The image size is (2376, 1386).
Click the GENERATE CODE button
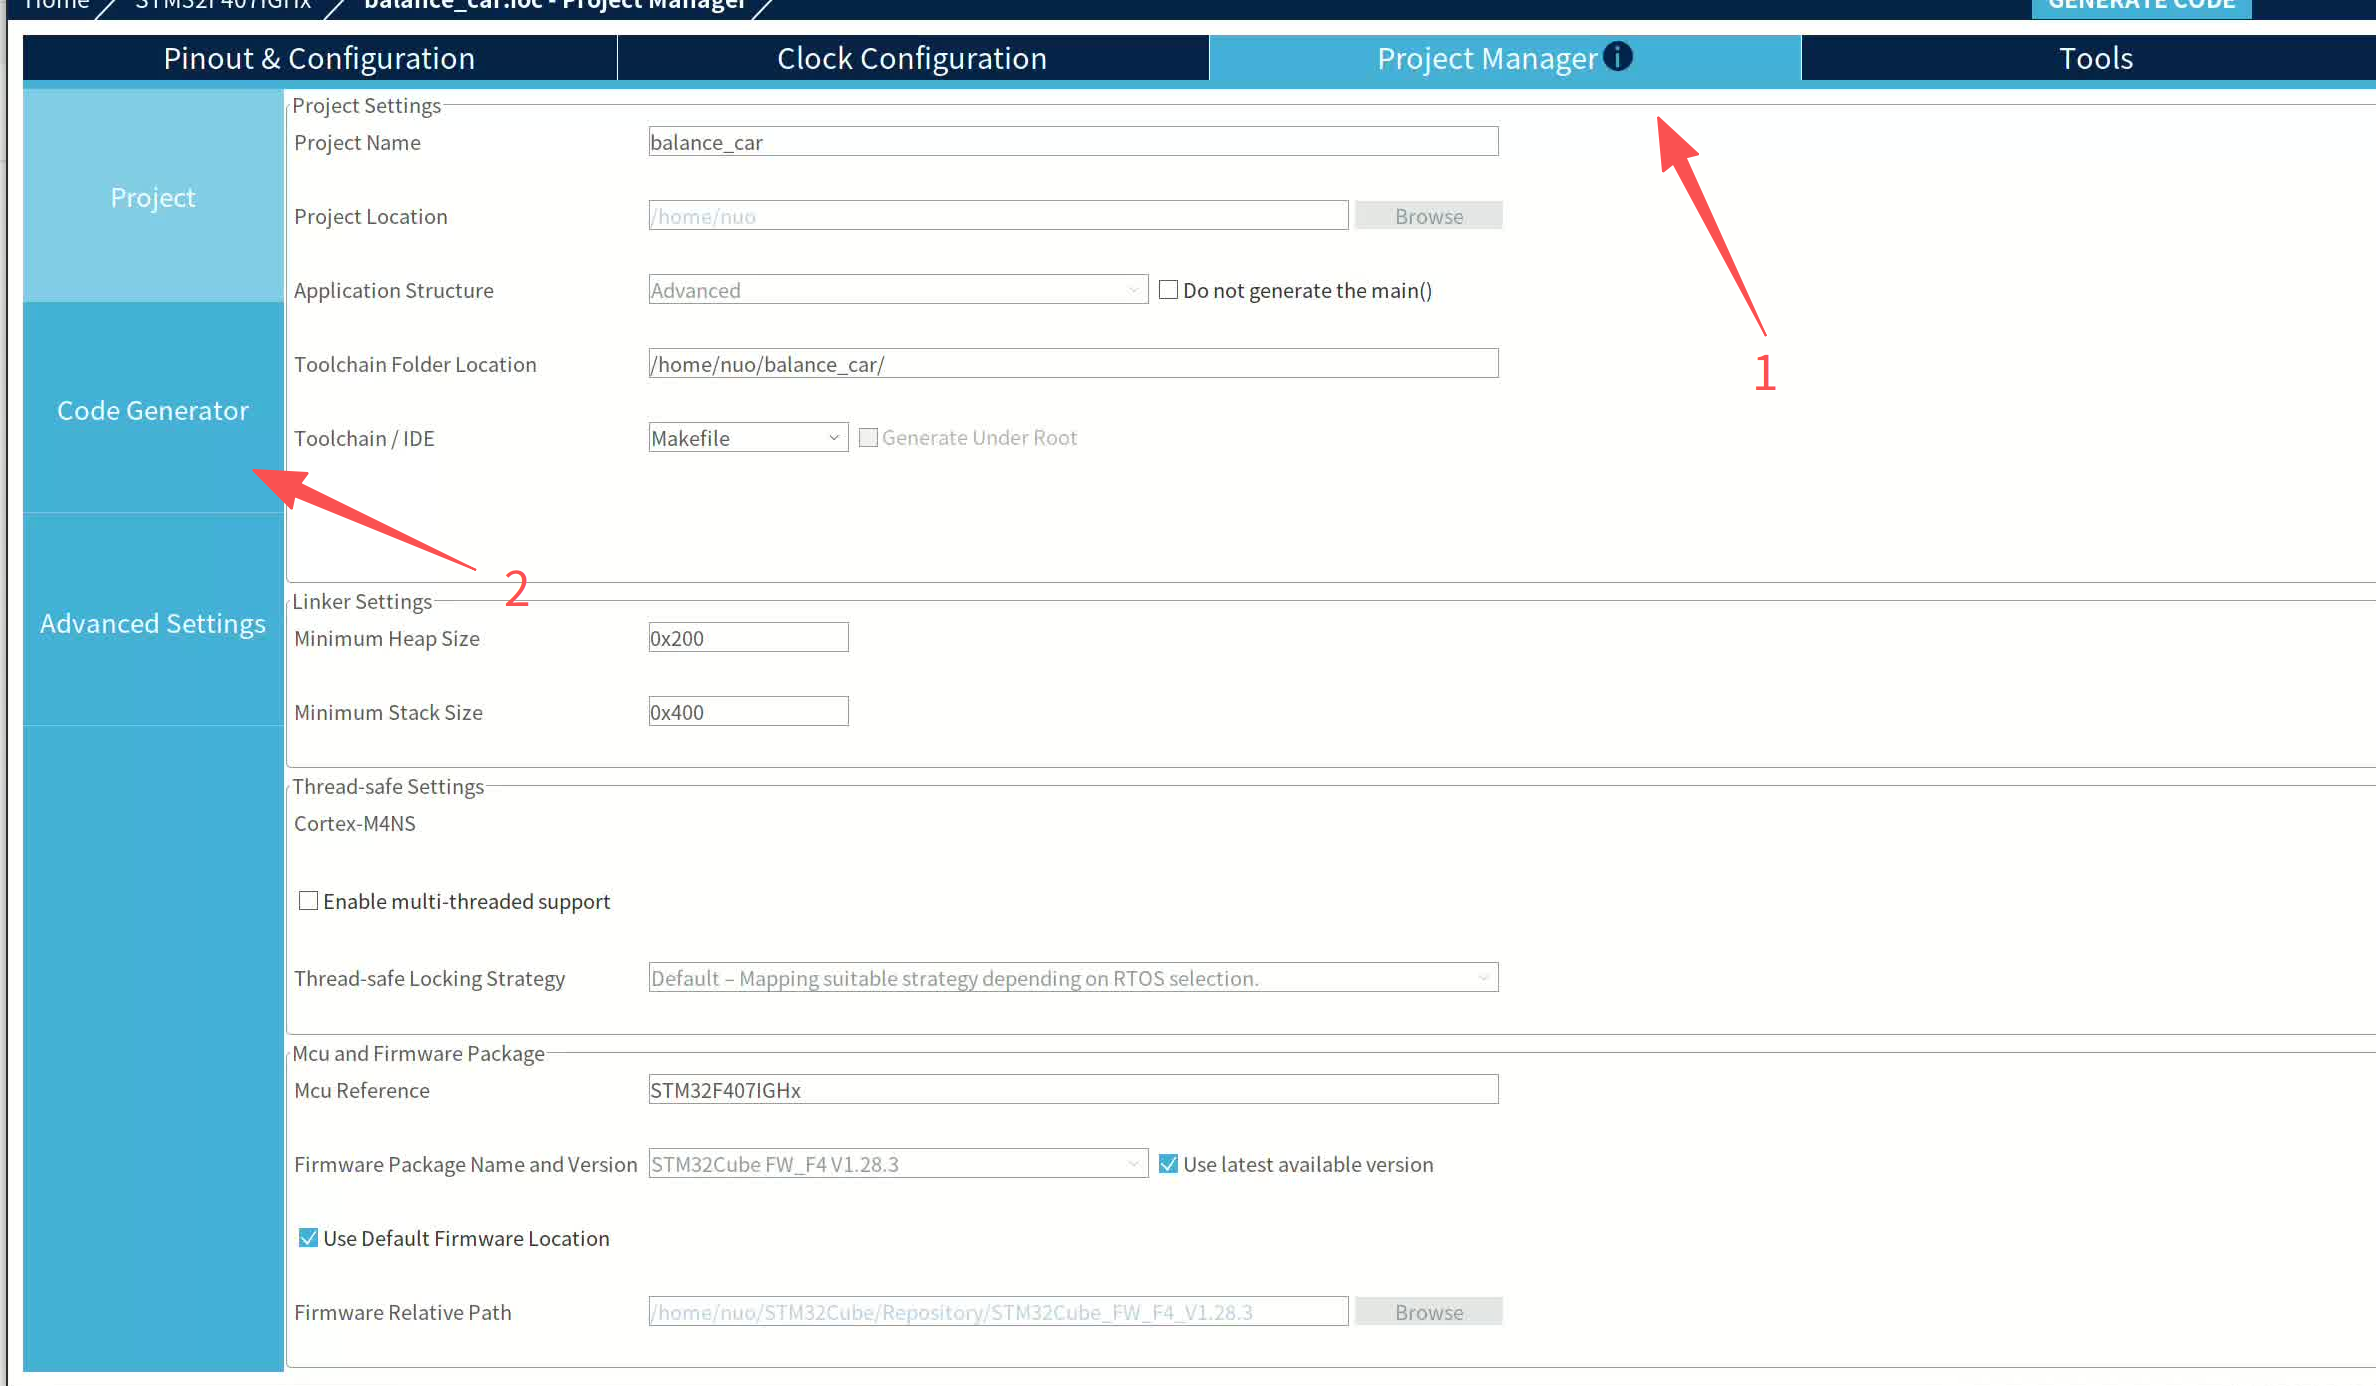click(2141, 7)
